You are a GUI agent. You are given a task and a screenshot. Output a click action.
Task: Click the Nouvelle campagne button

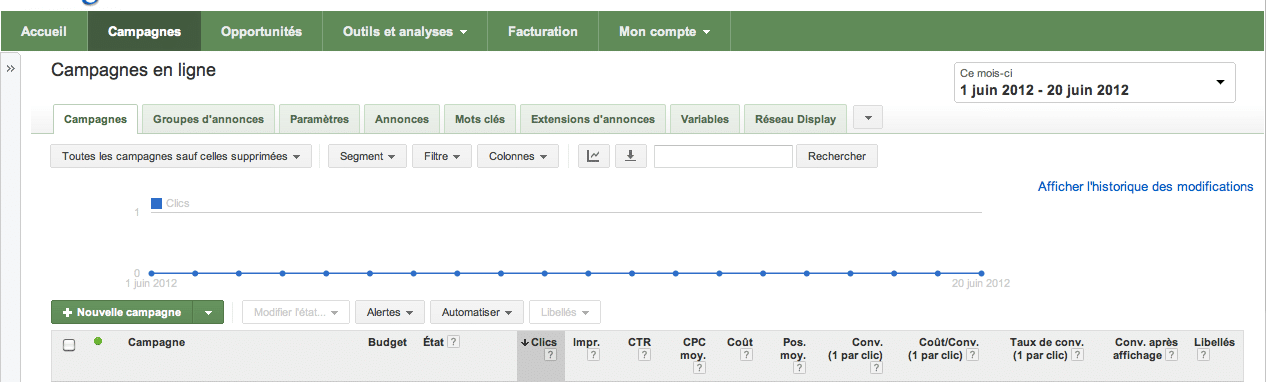click(122, 312)
